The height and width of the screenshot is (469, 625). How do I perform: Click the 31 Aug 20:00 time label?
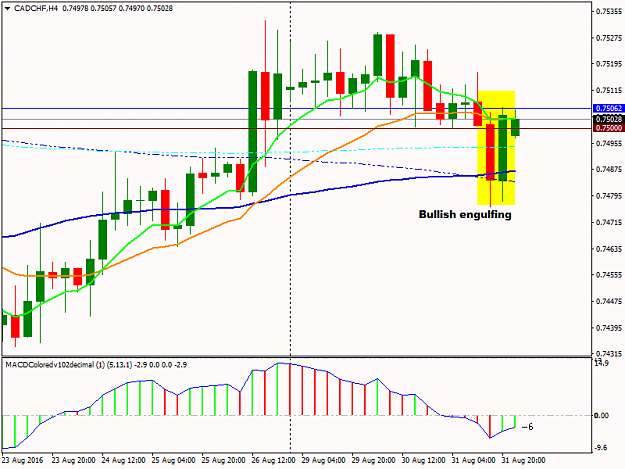(x=523, y=460)
